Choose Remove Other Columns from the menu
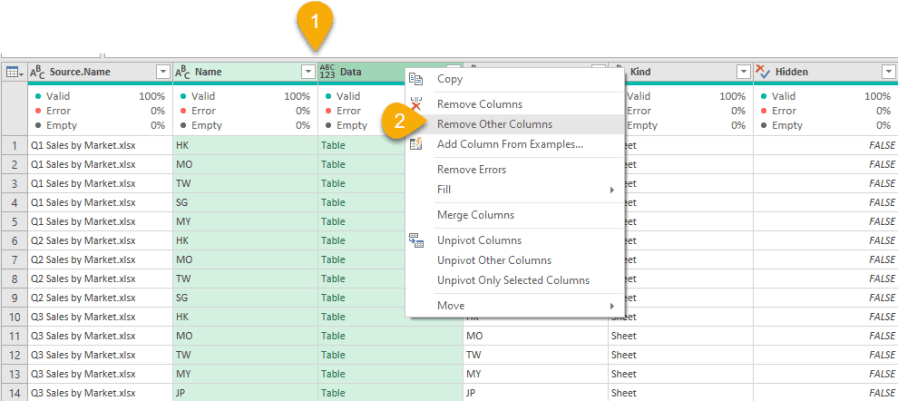 494,125
